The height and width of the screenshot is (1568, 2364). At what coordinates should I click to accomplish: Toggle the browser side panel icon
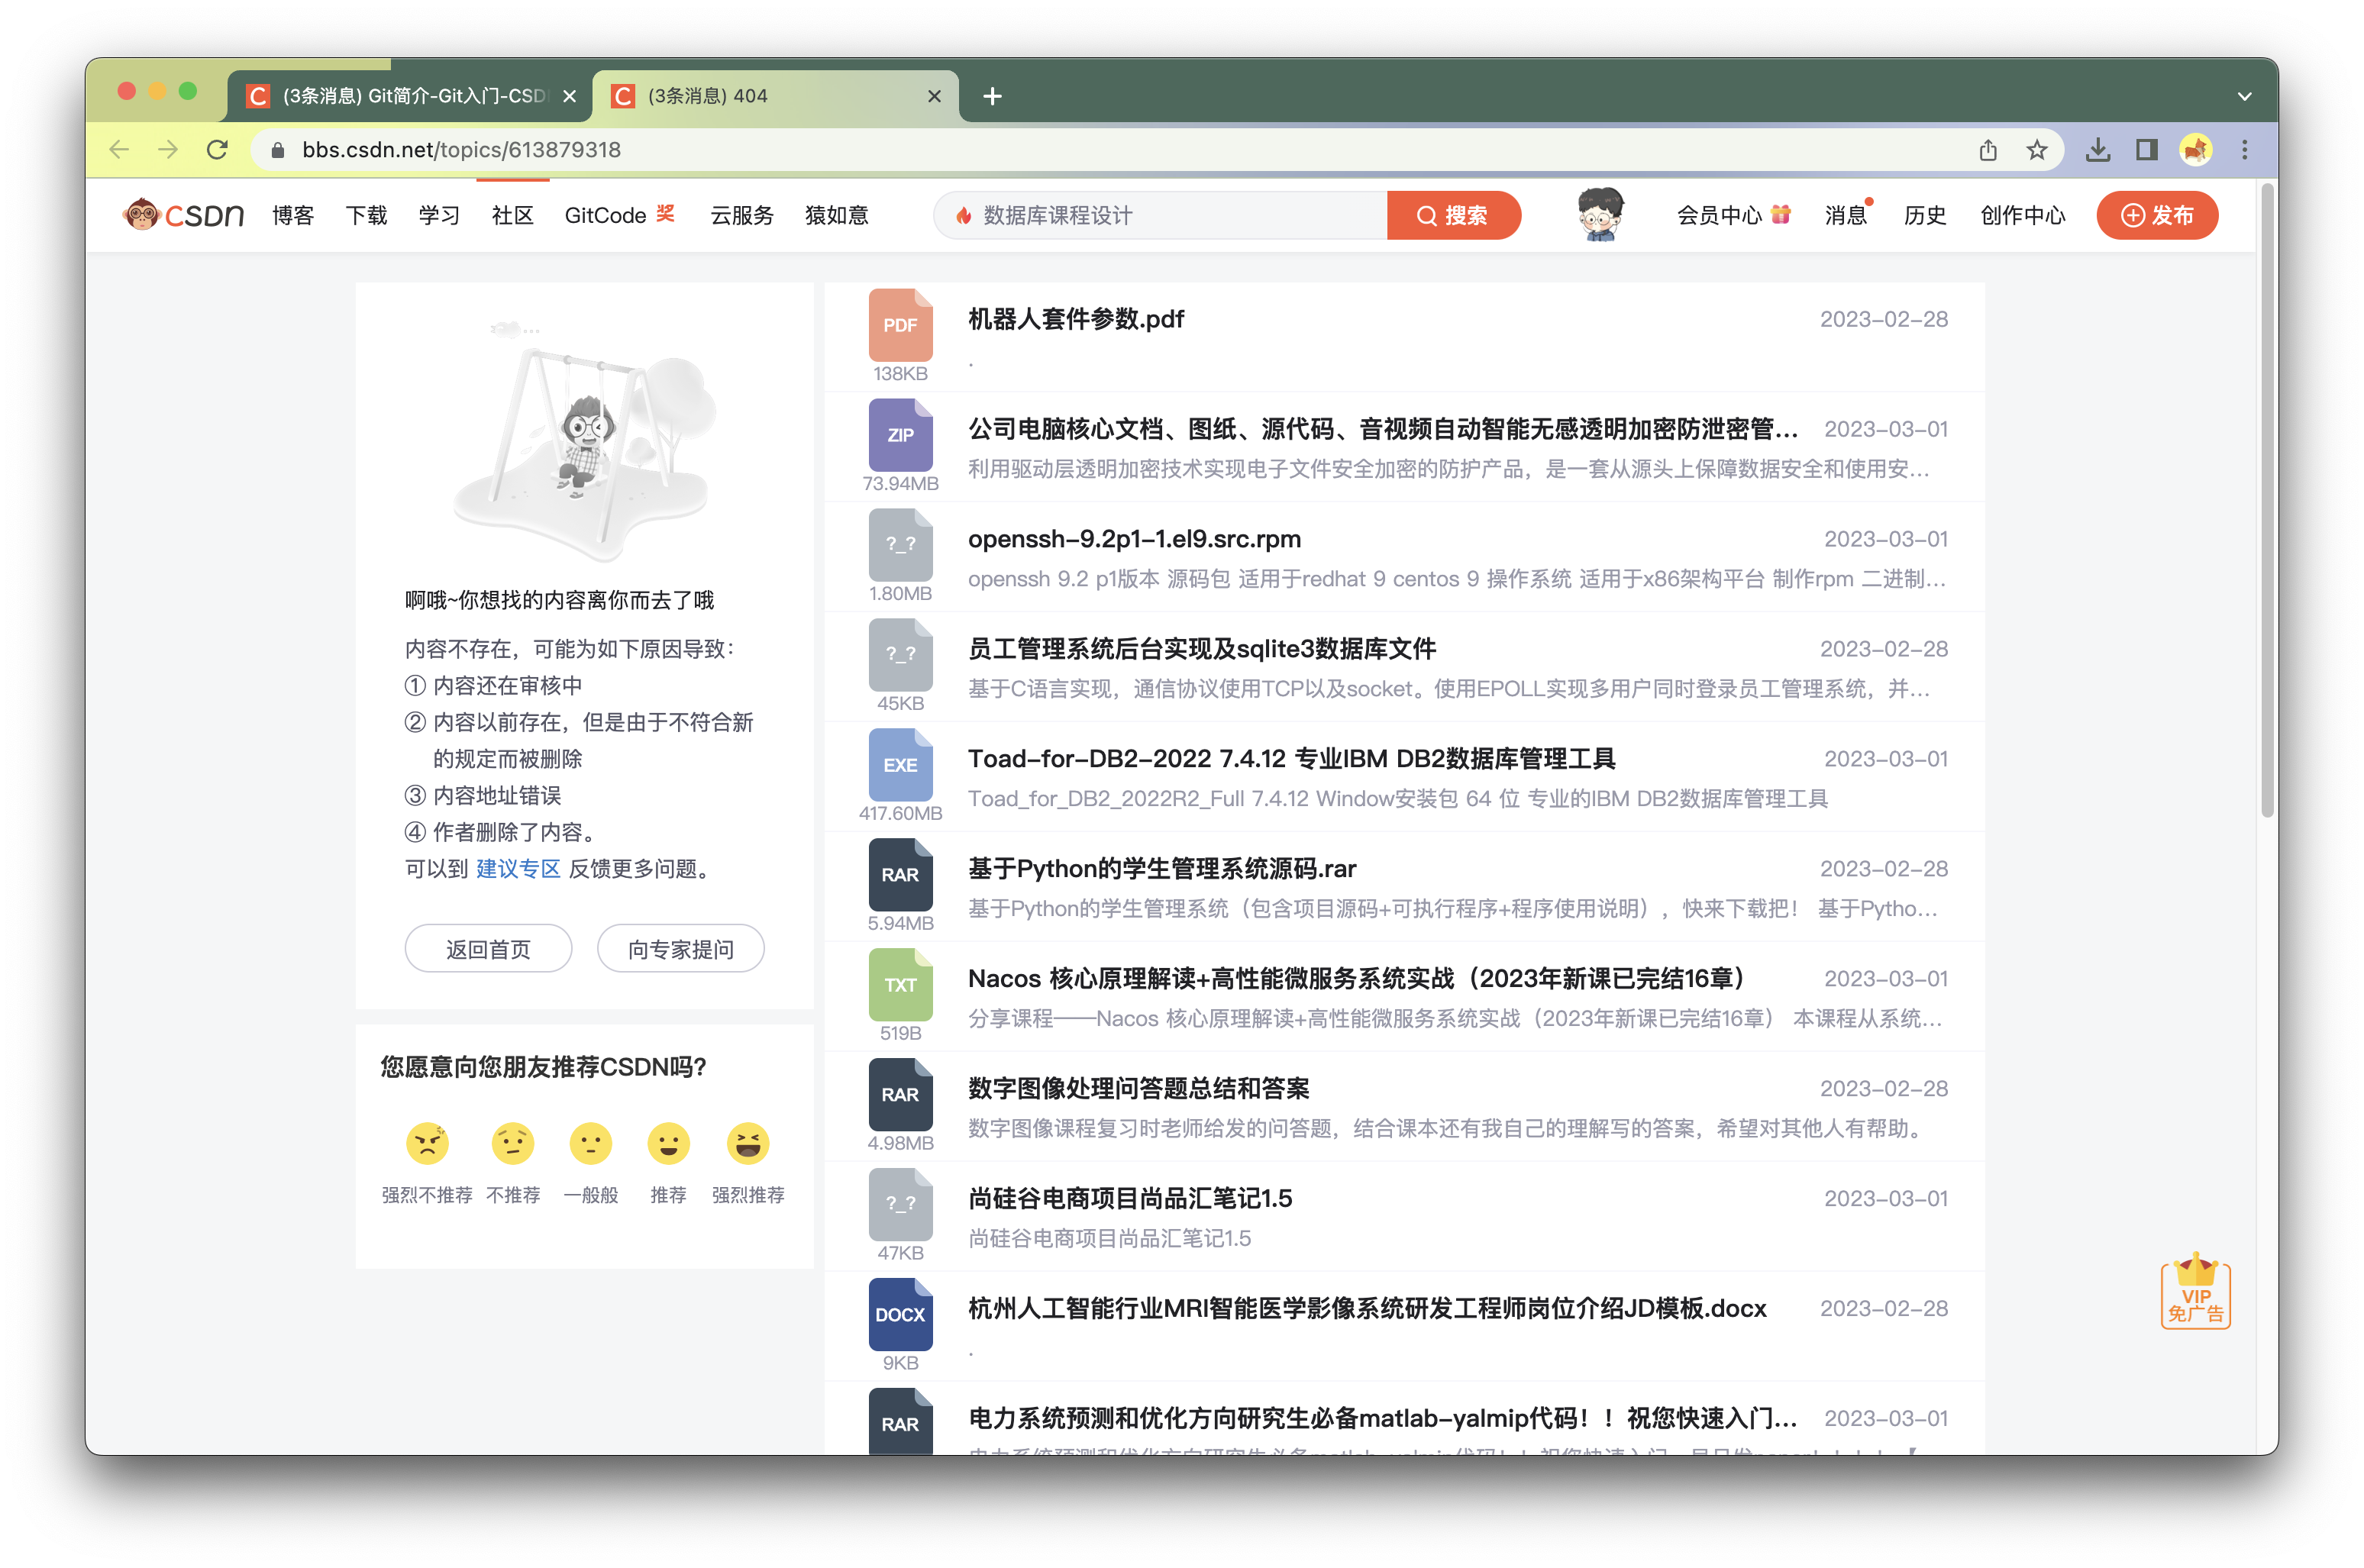tap(2147, 150)
